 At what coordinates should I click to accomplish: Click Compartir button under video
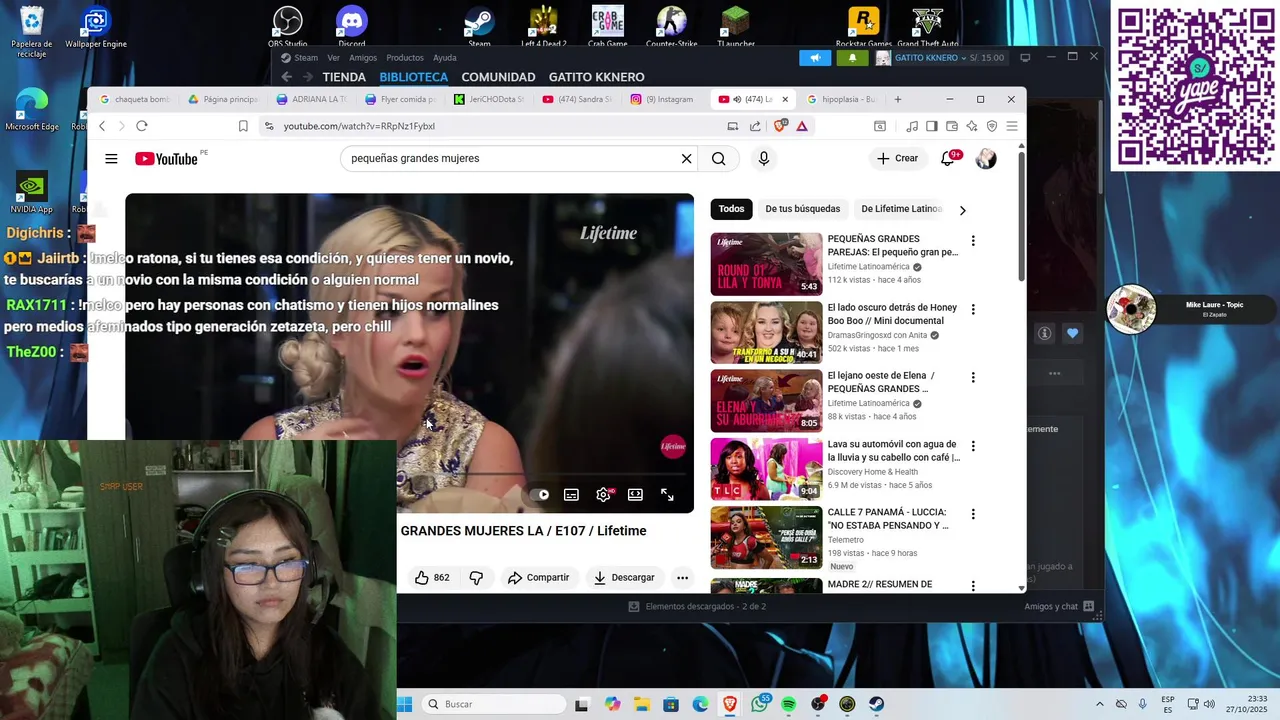(x=538, y=577)
